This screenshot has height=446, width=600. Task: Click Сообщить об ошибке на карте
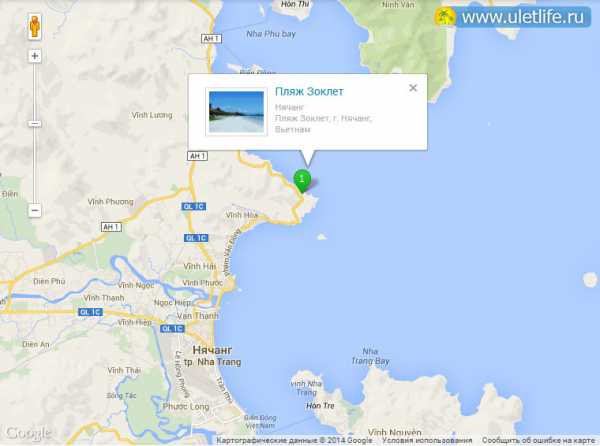point(538,440)
